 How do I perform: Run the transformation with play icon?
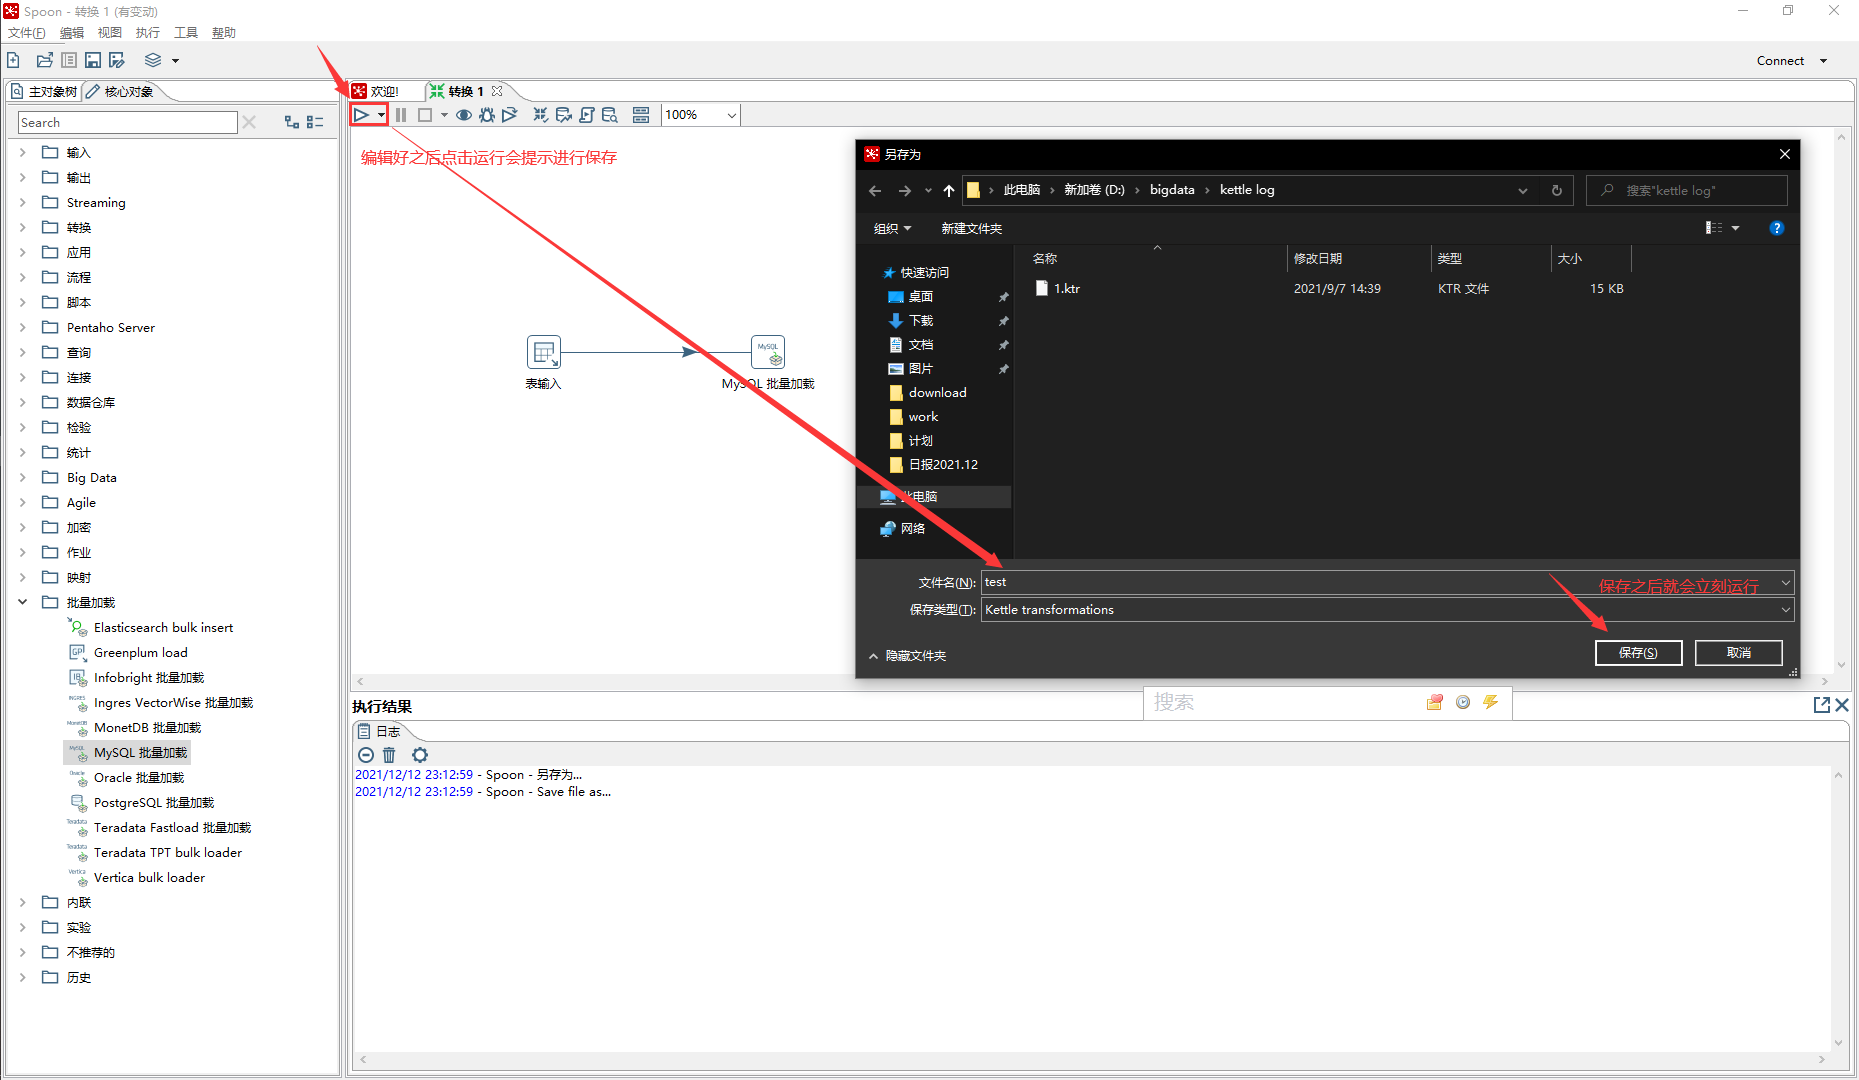click(x=361, y=115)
